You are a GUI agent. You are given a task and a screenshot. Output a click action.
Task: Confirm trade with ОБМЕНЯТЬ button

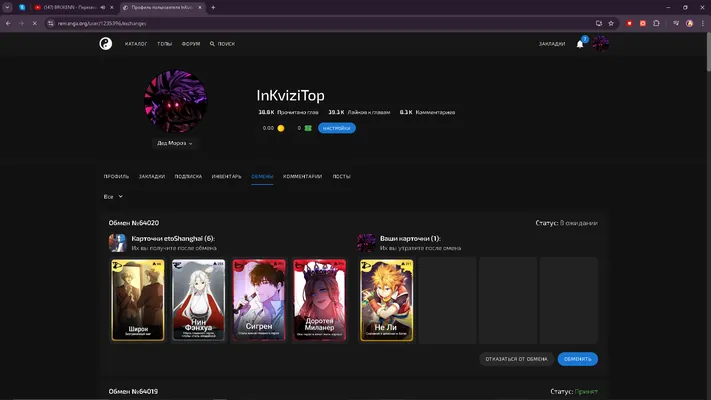(x=578, y=359)
